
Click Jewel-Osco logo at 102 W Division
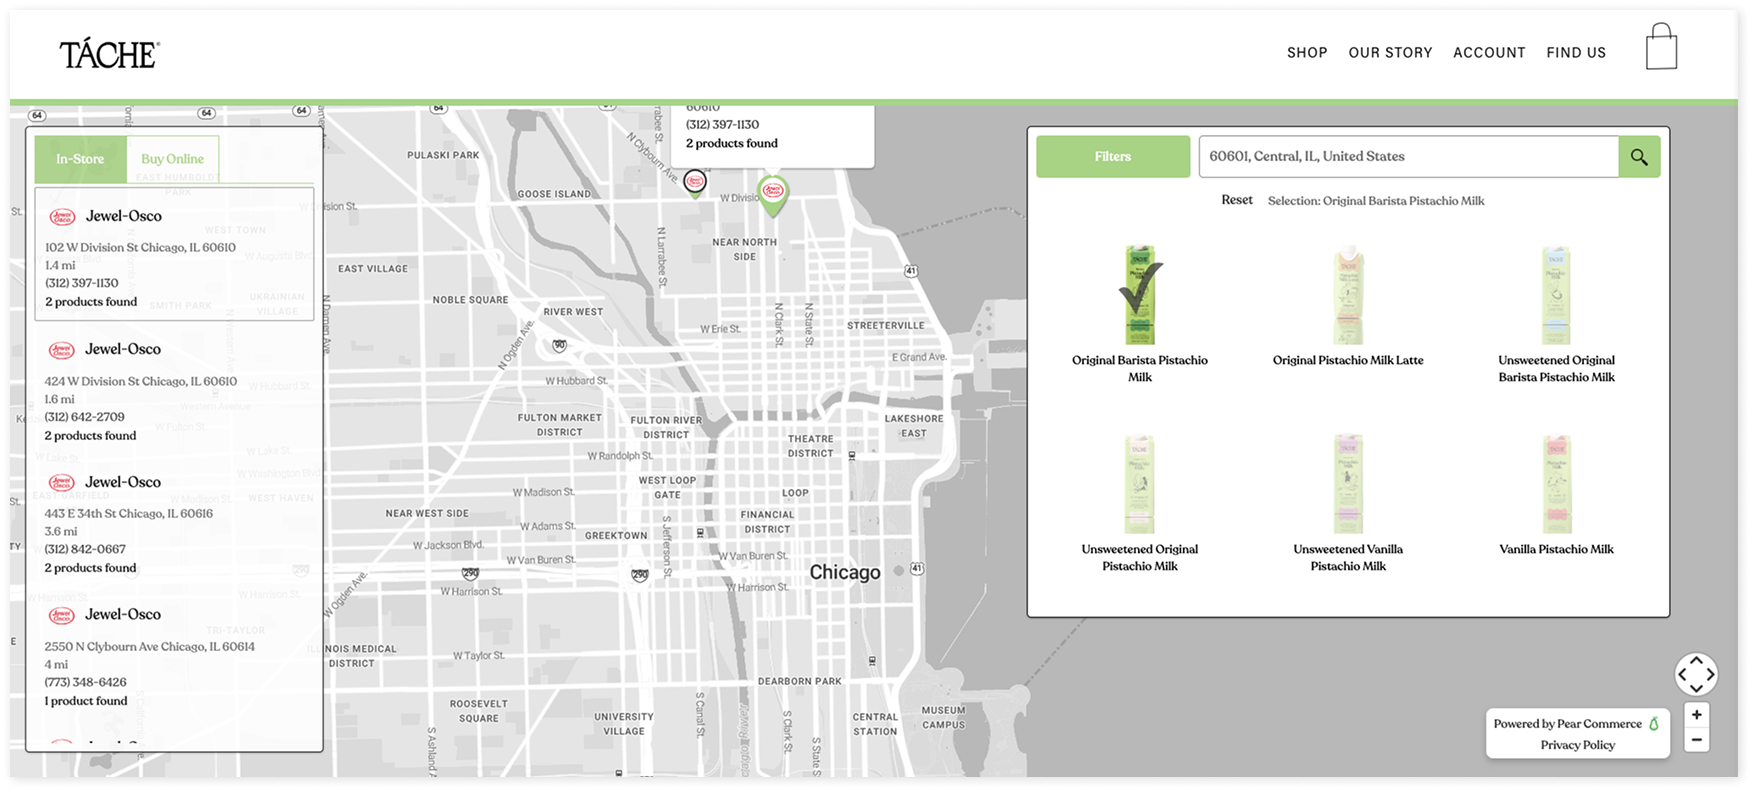click(x=62, y=216)
